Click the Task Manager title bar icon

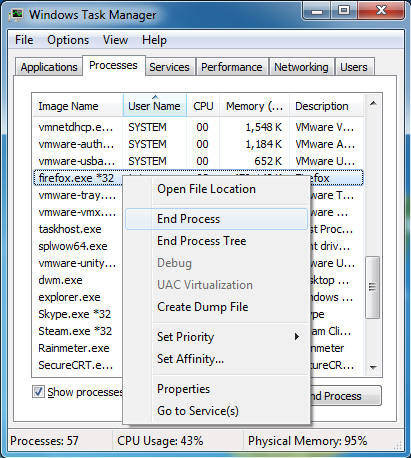click(x=16, y=15)
